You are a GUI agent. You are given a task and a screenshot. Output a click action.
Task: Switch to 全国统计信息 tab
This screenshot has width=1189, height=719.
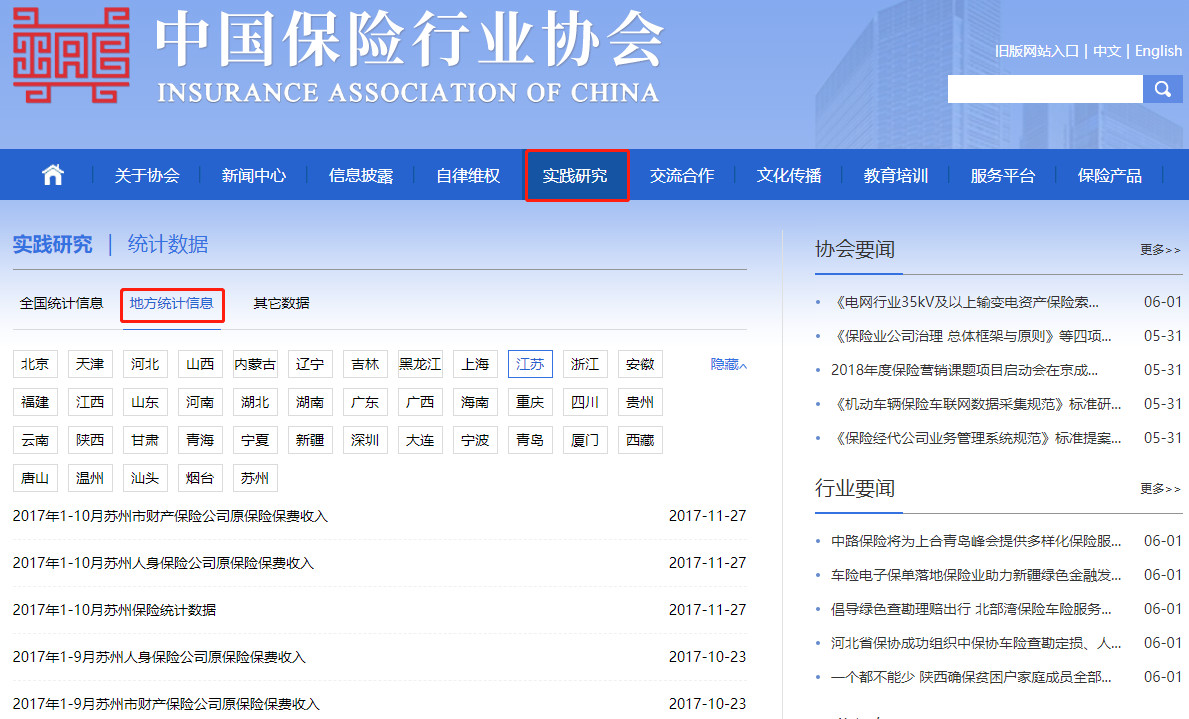point(61,303)
